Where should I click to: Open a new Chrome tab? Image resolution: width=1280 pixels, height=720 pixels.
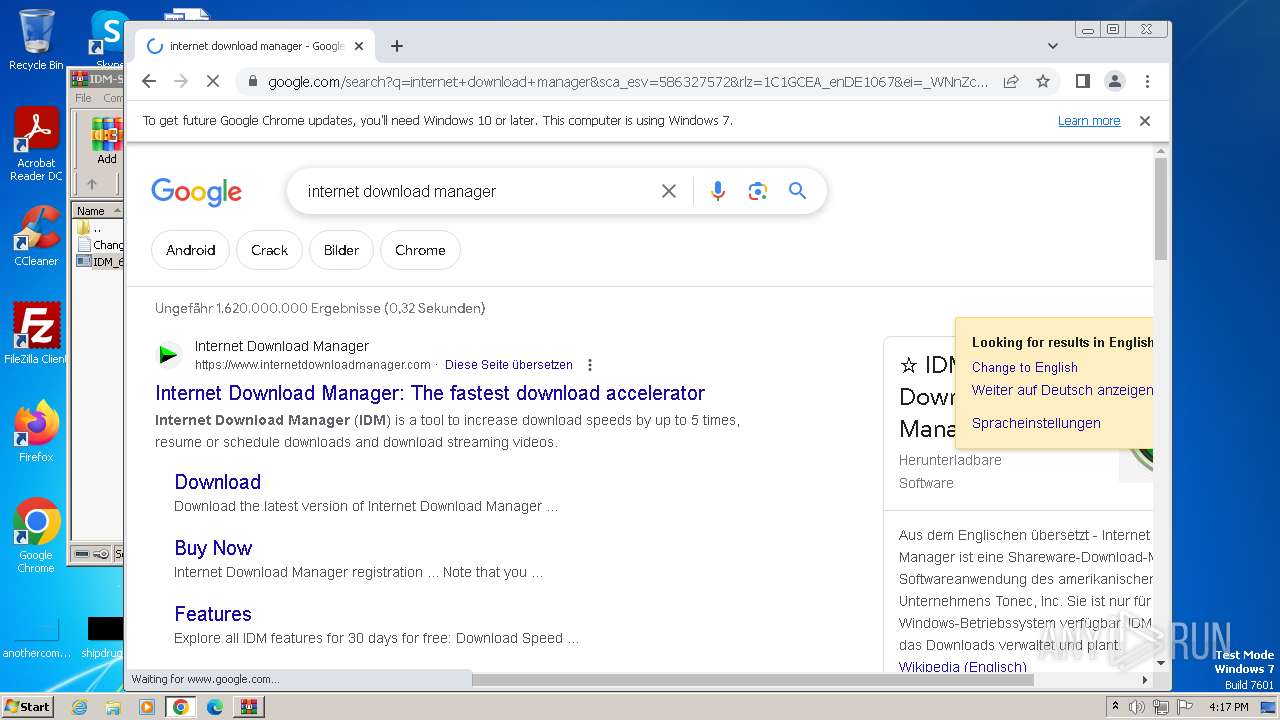[x=397, y=46]
